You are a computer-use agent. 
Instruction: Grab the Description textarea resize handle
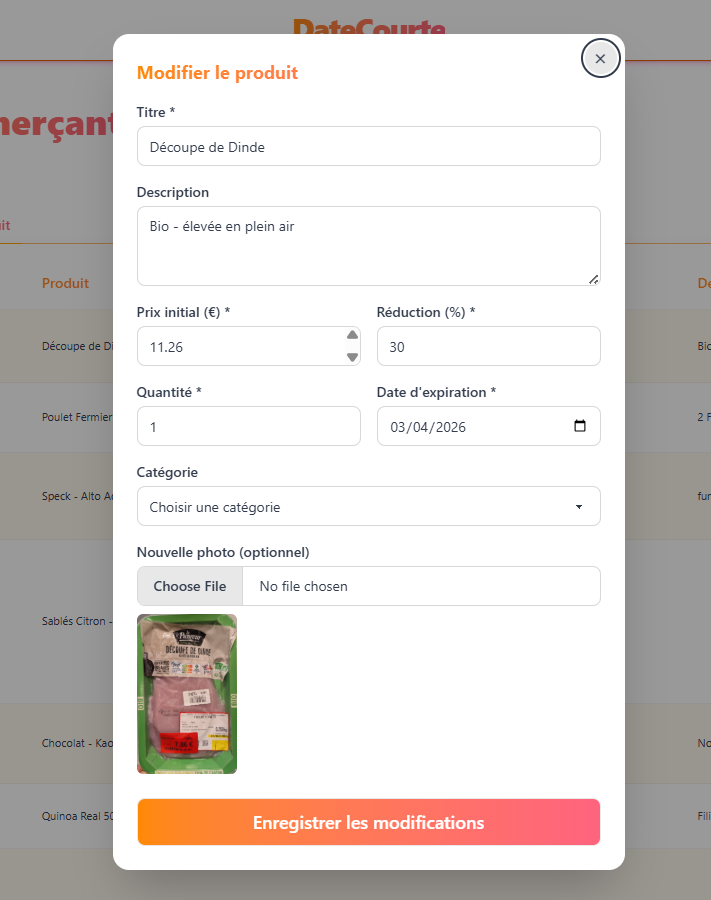(594, 280)
